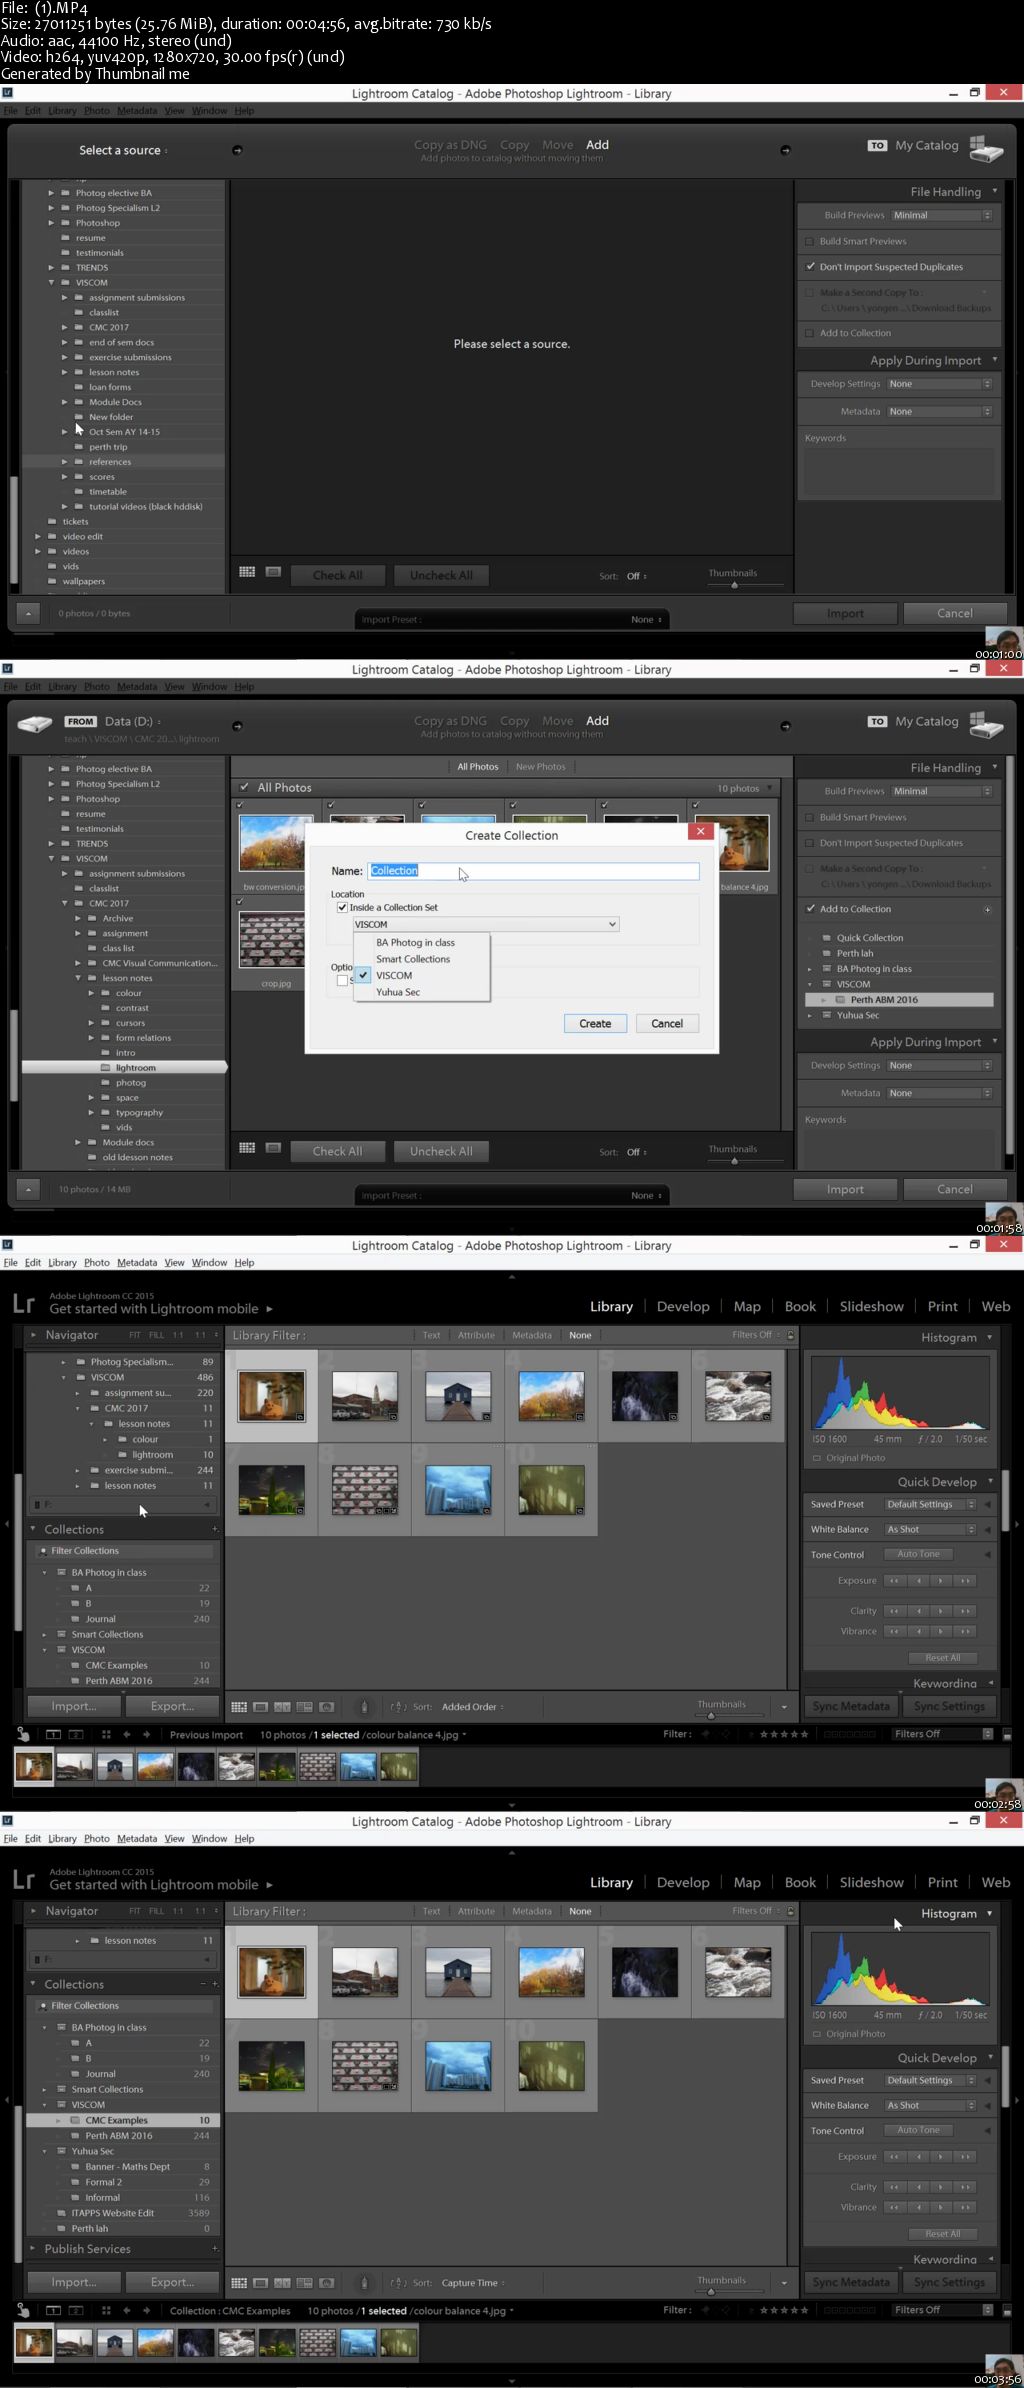
Task: Toggle sort direction icon beside Sort: Added Order
Action: 398,1707
